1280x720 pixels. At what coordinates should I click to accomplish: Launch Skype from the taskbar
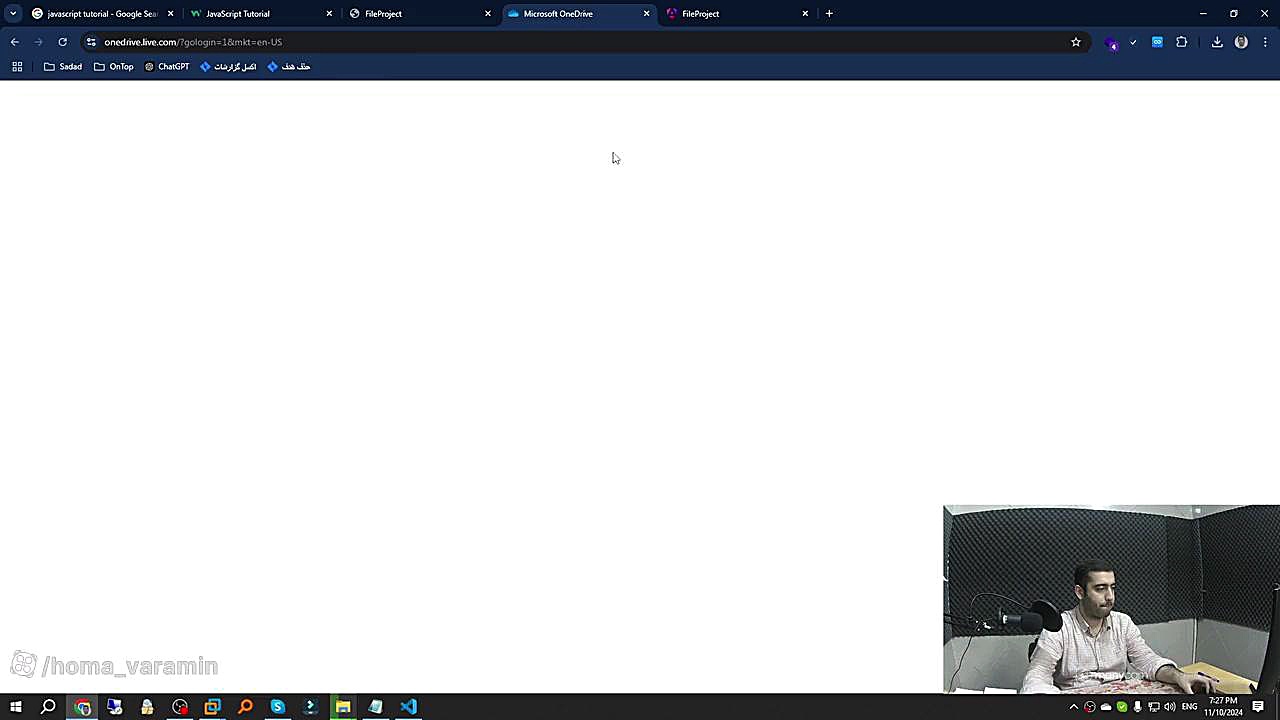point(278,707)
